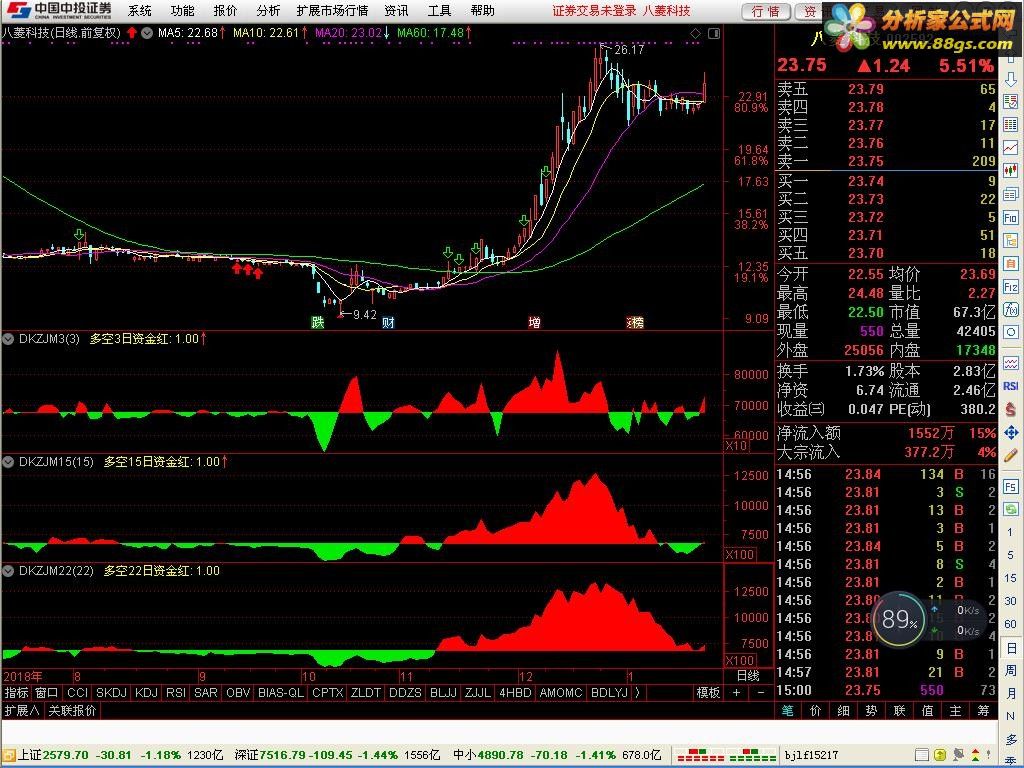The width and height of the screenshot is (1024, 768).
Task: Switch to 30-minute period
Action: pos(1010,601)
